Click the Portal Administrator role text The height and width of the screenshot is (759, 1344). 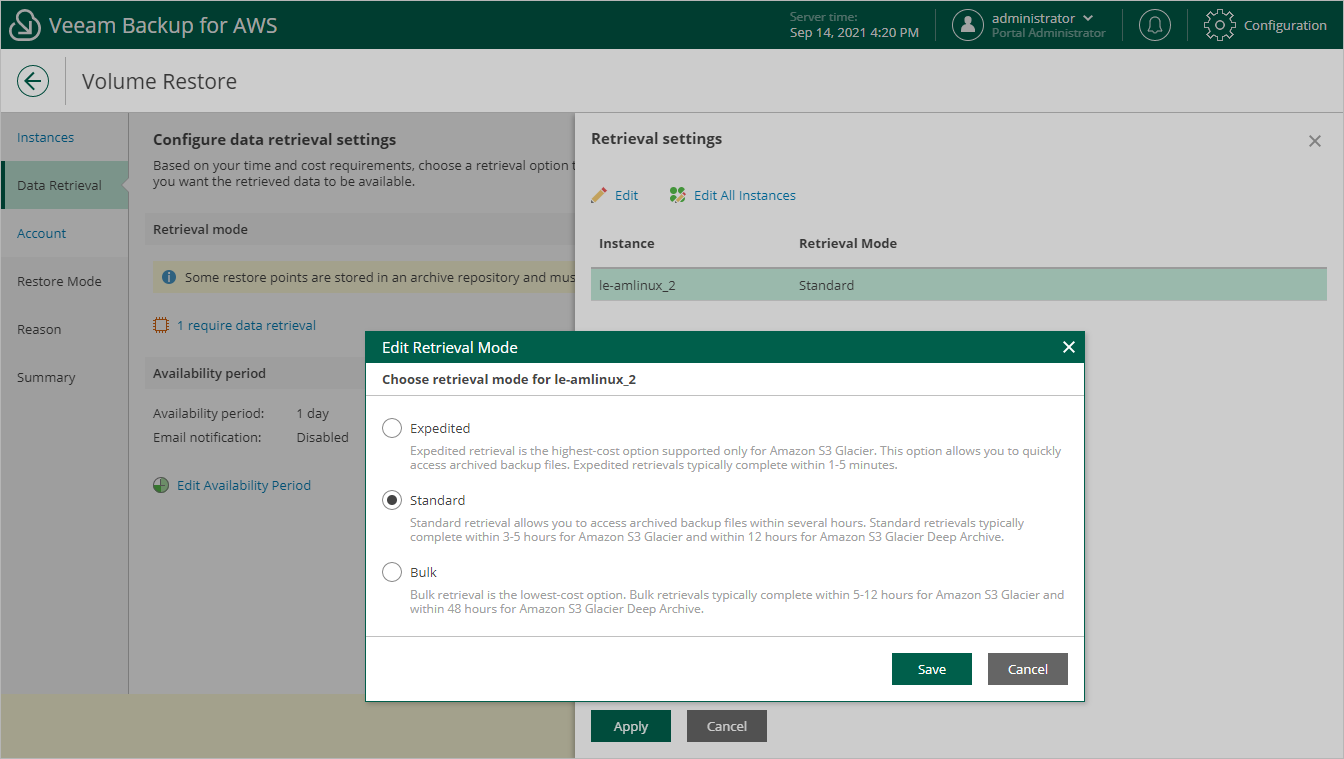(1049, 33)
